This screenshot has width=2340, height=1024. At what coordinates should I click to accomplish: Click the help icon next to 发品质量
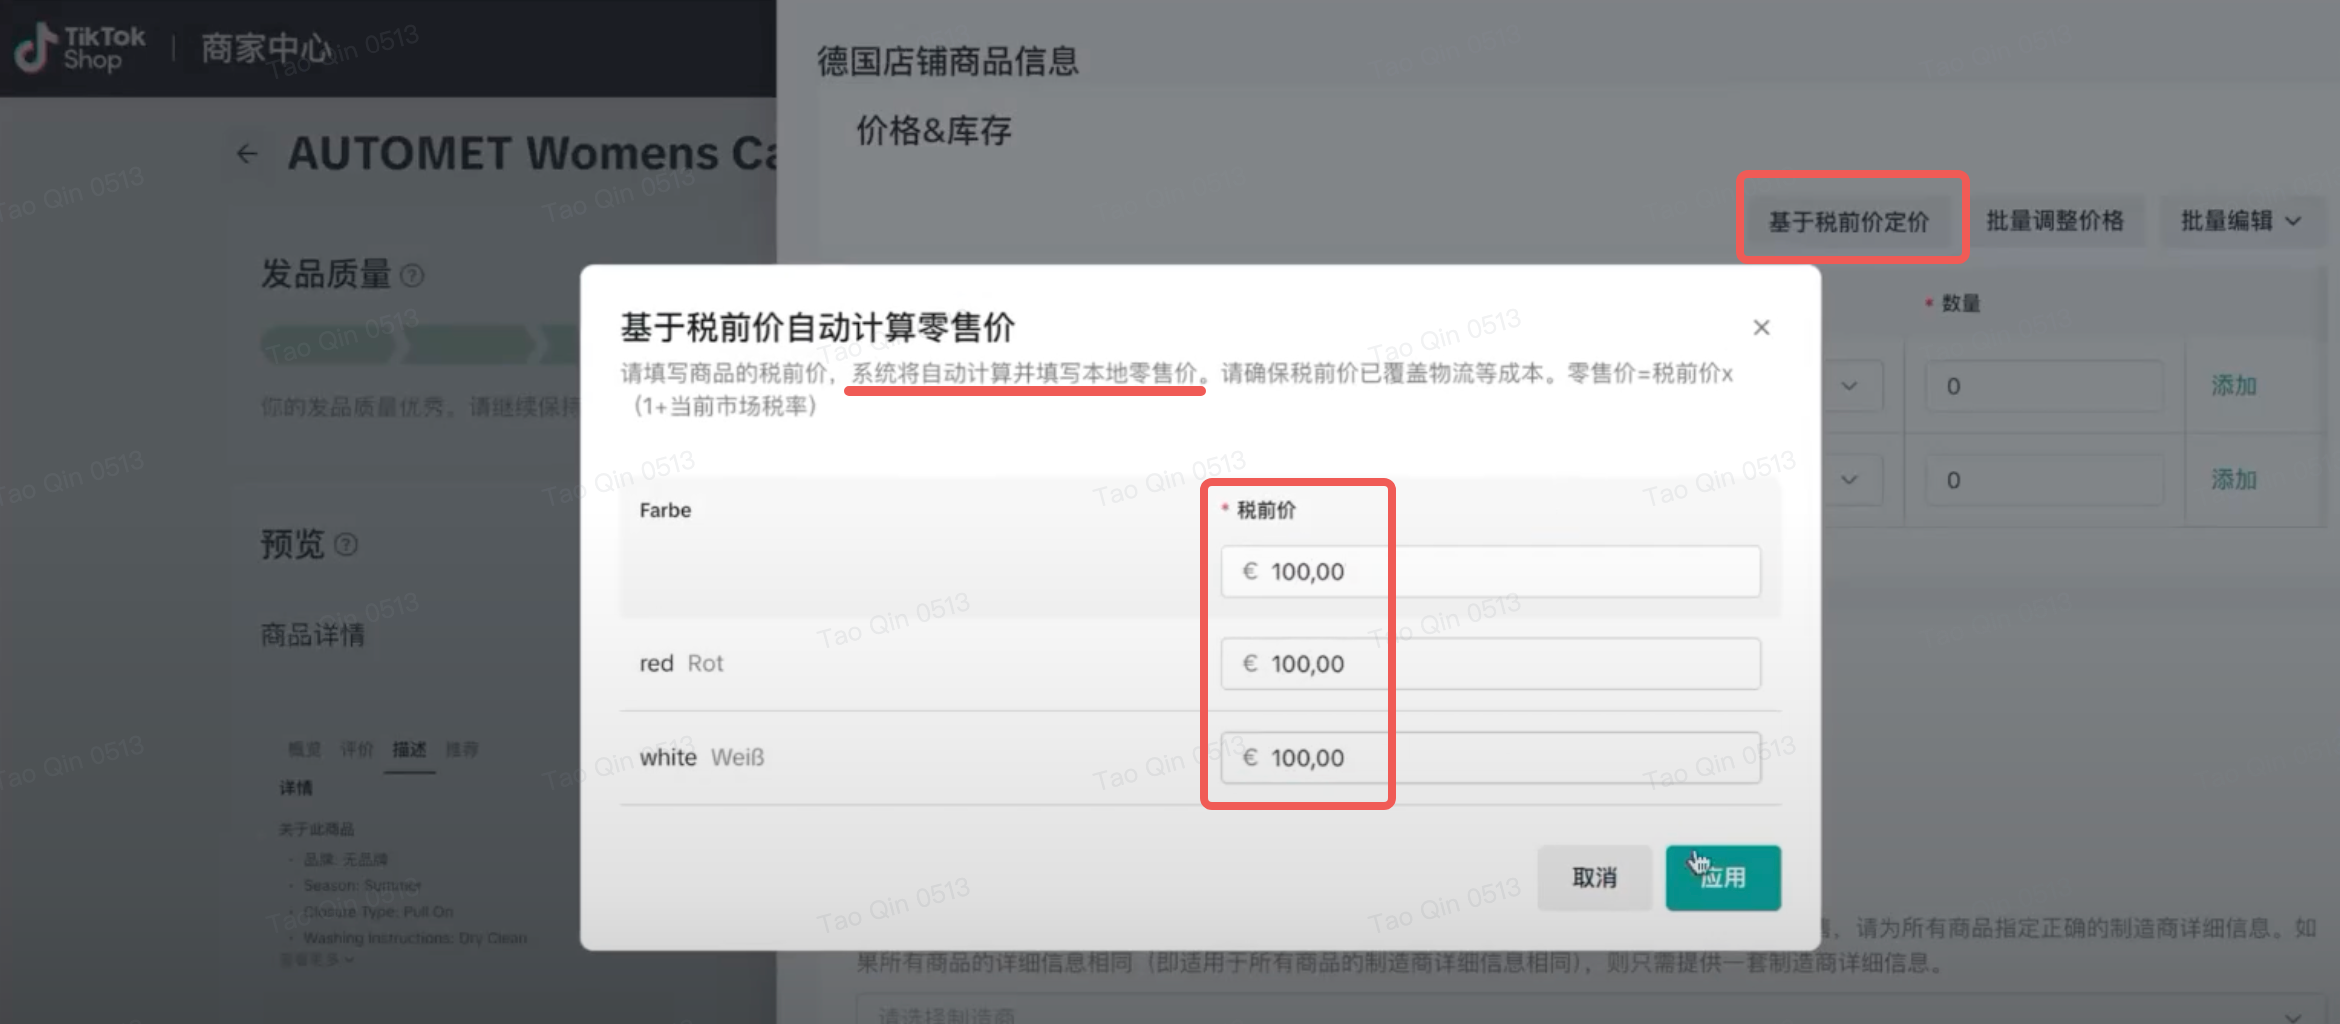[412, 276]
